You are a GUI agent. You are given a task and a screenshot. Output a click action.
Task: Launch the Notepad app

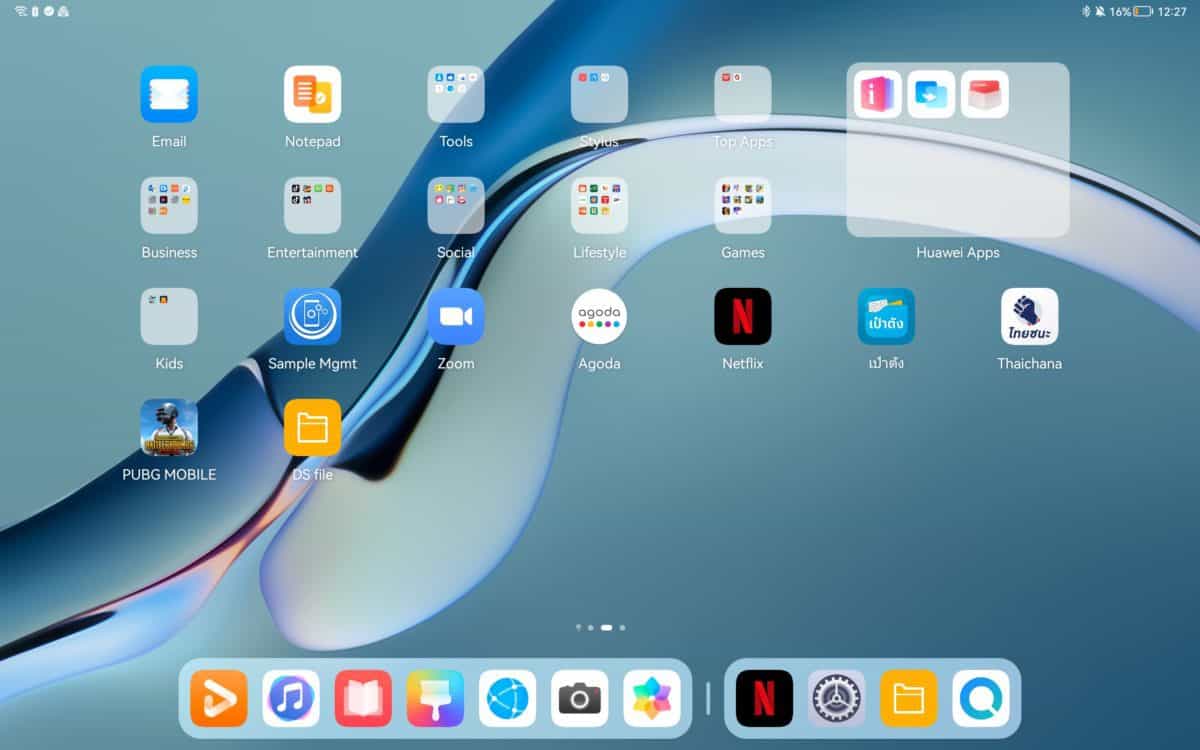[x=312, y=94]
